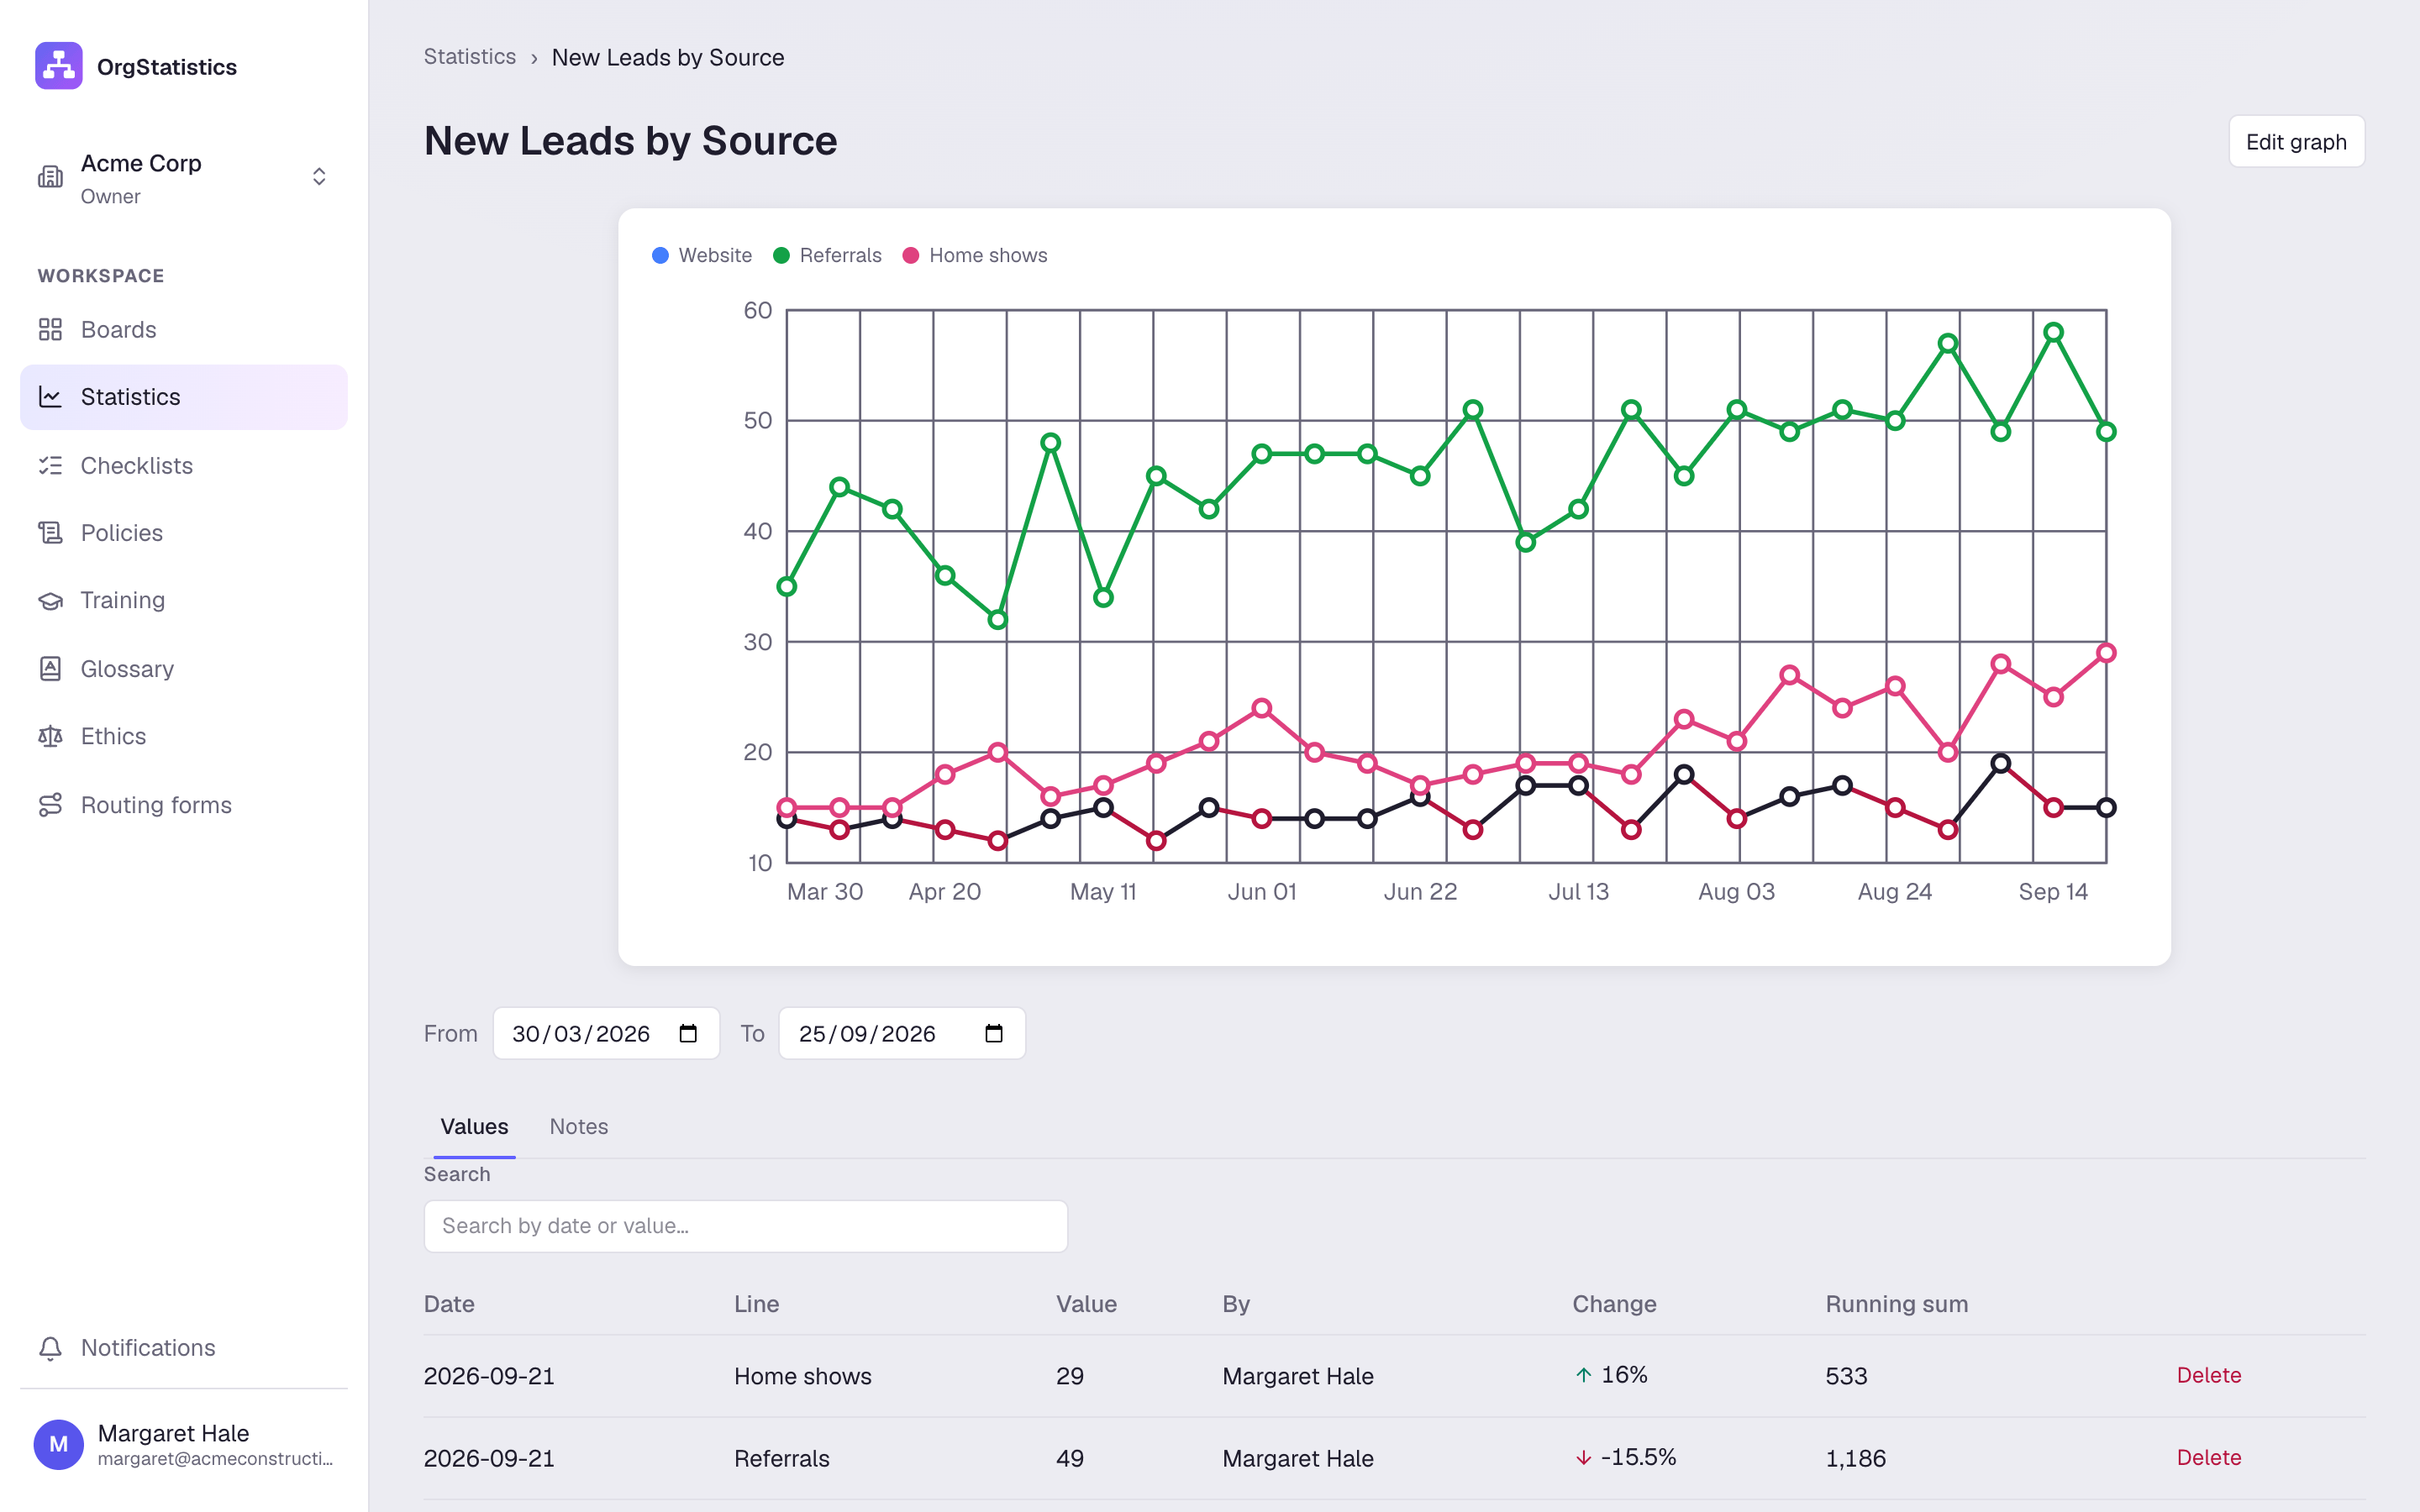Open Routing forms in the sidebar
The width and height of the screenshot is (2420, 1512).
tap(184, 805)
